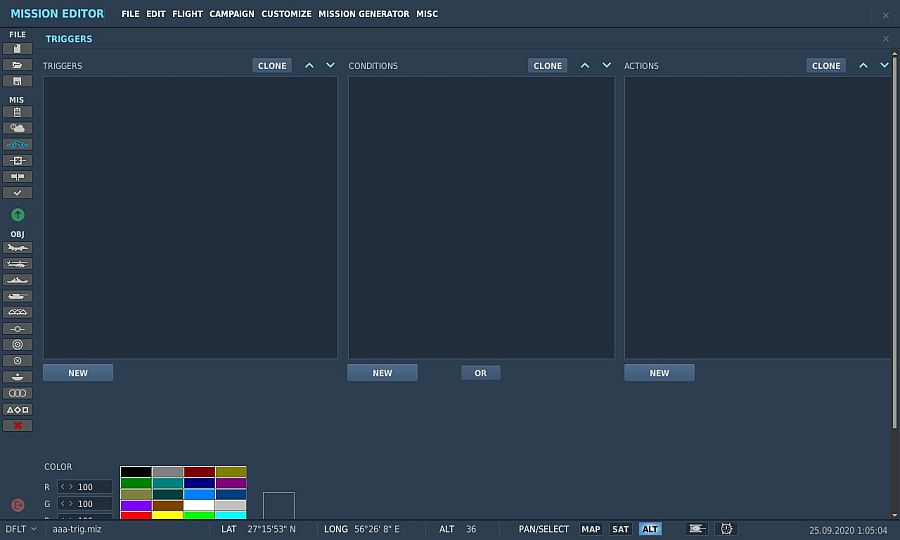Click the G color value field
The image size is (900, 540).
tap(85, 504)
